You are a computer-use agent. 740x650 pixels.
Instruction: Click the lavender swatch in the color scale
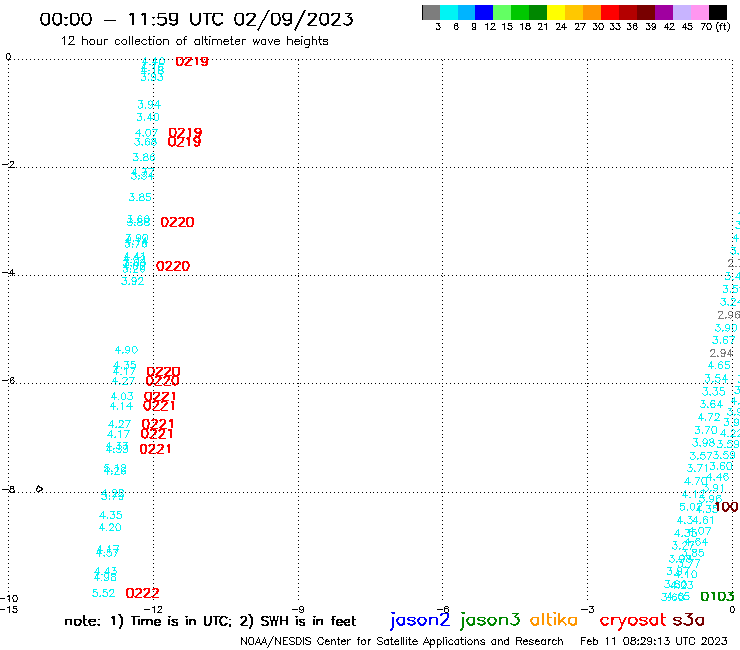pyautogui.click(x=682, y=12)
